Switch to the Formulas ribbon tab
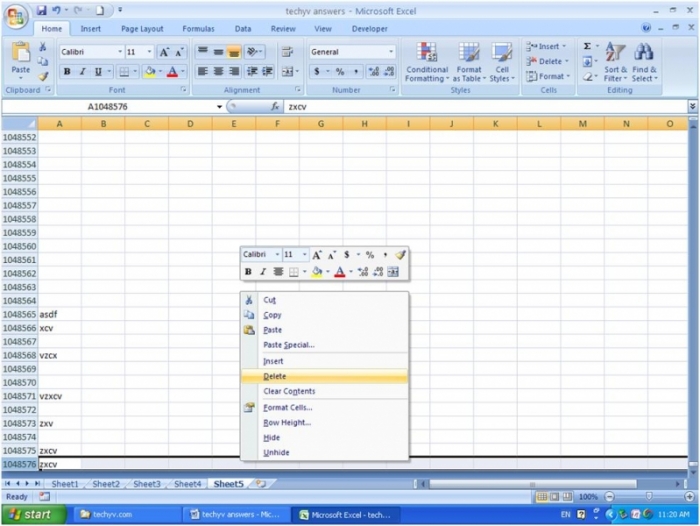Screen dimensions: 700x526 [x=198, y=29]
